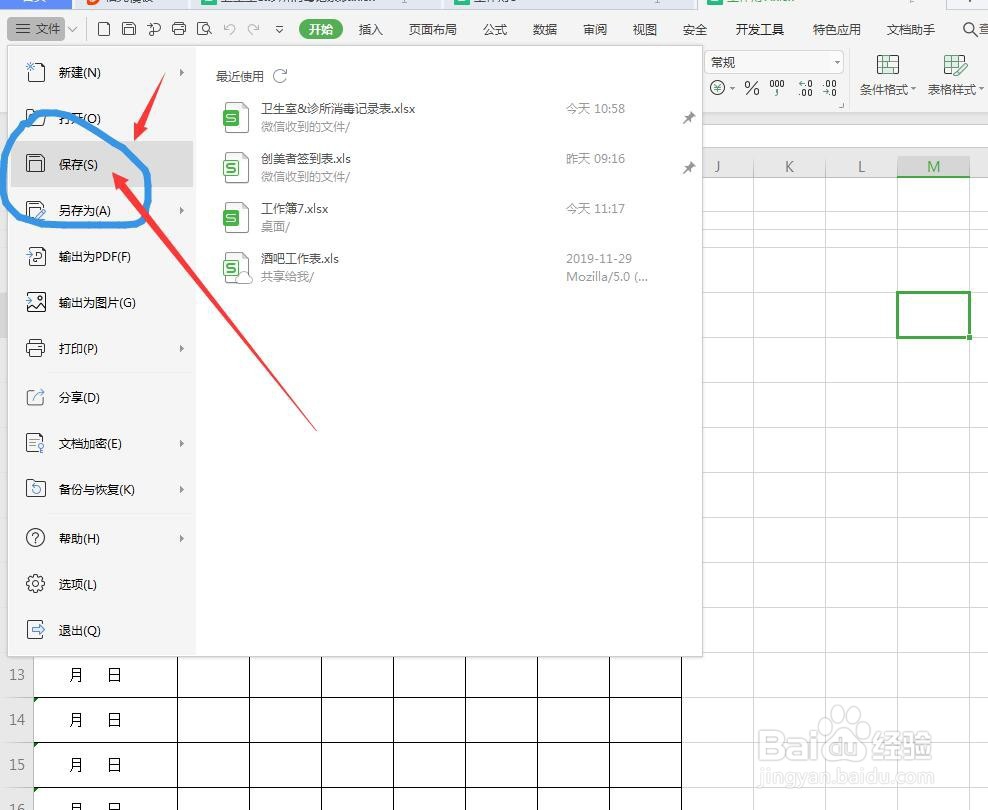The image size is (988, 810).
Task: Select 打印(P) menu item
Action: [101, 348]
